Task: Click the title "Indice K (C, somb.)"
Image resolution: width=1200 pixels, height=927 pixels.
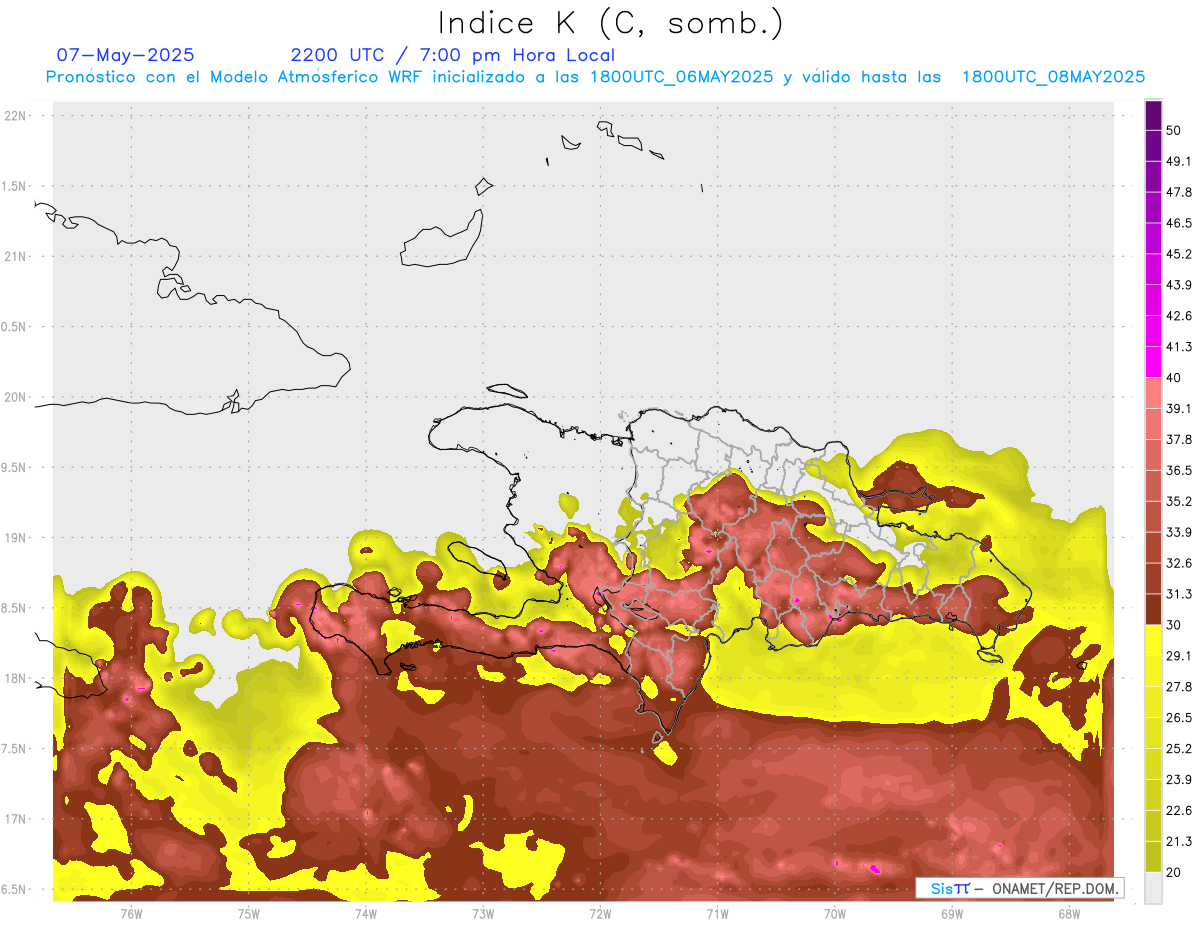Action: click(x=611, y=23)
